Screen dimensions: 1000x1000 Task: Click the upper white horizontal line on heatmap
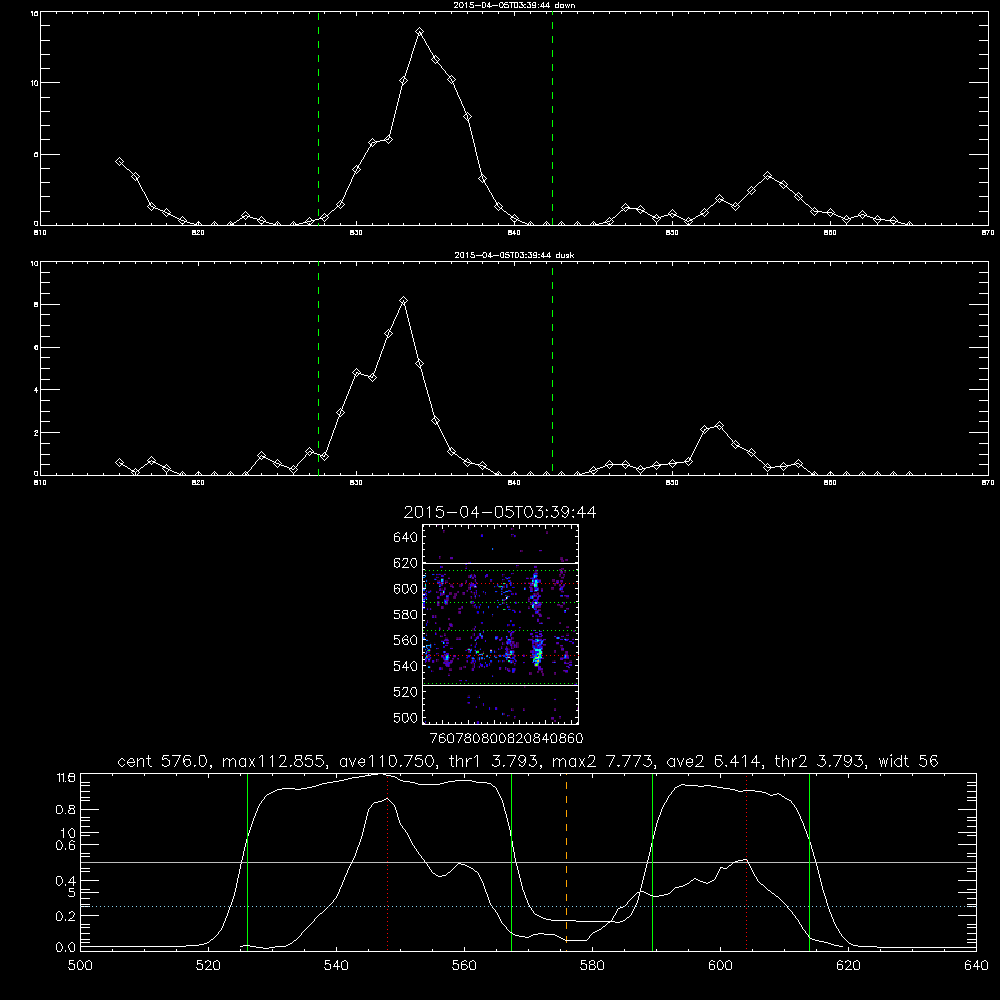[x=501, y=563]
